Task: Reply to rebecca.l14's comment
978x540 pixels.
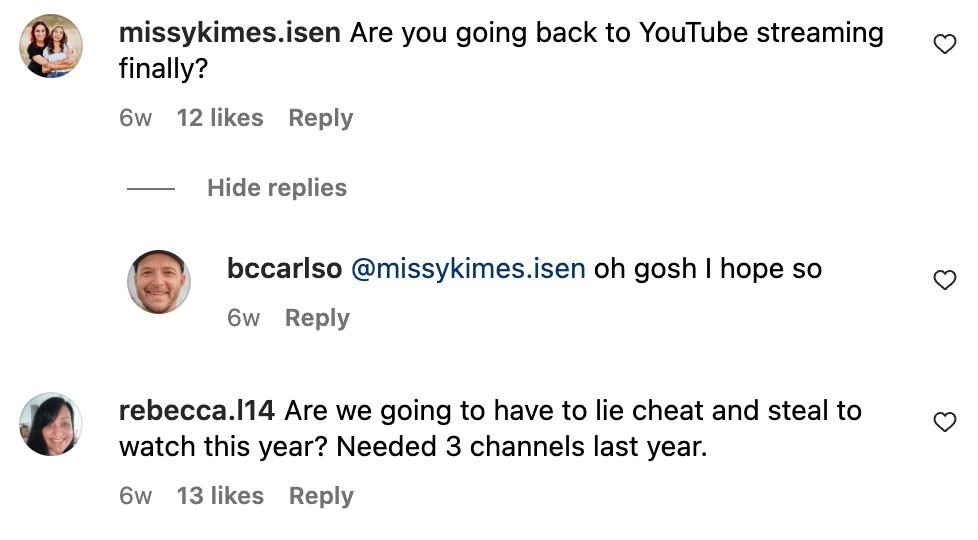Action: (x=321, y=496)
